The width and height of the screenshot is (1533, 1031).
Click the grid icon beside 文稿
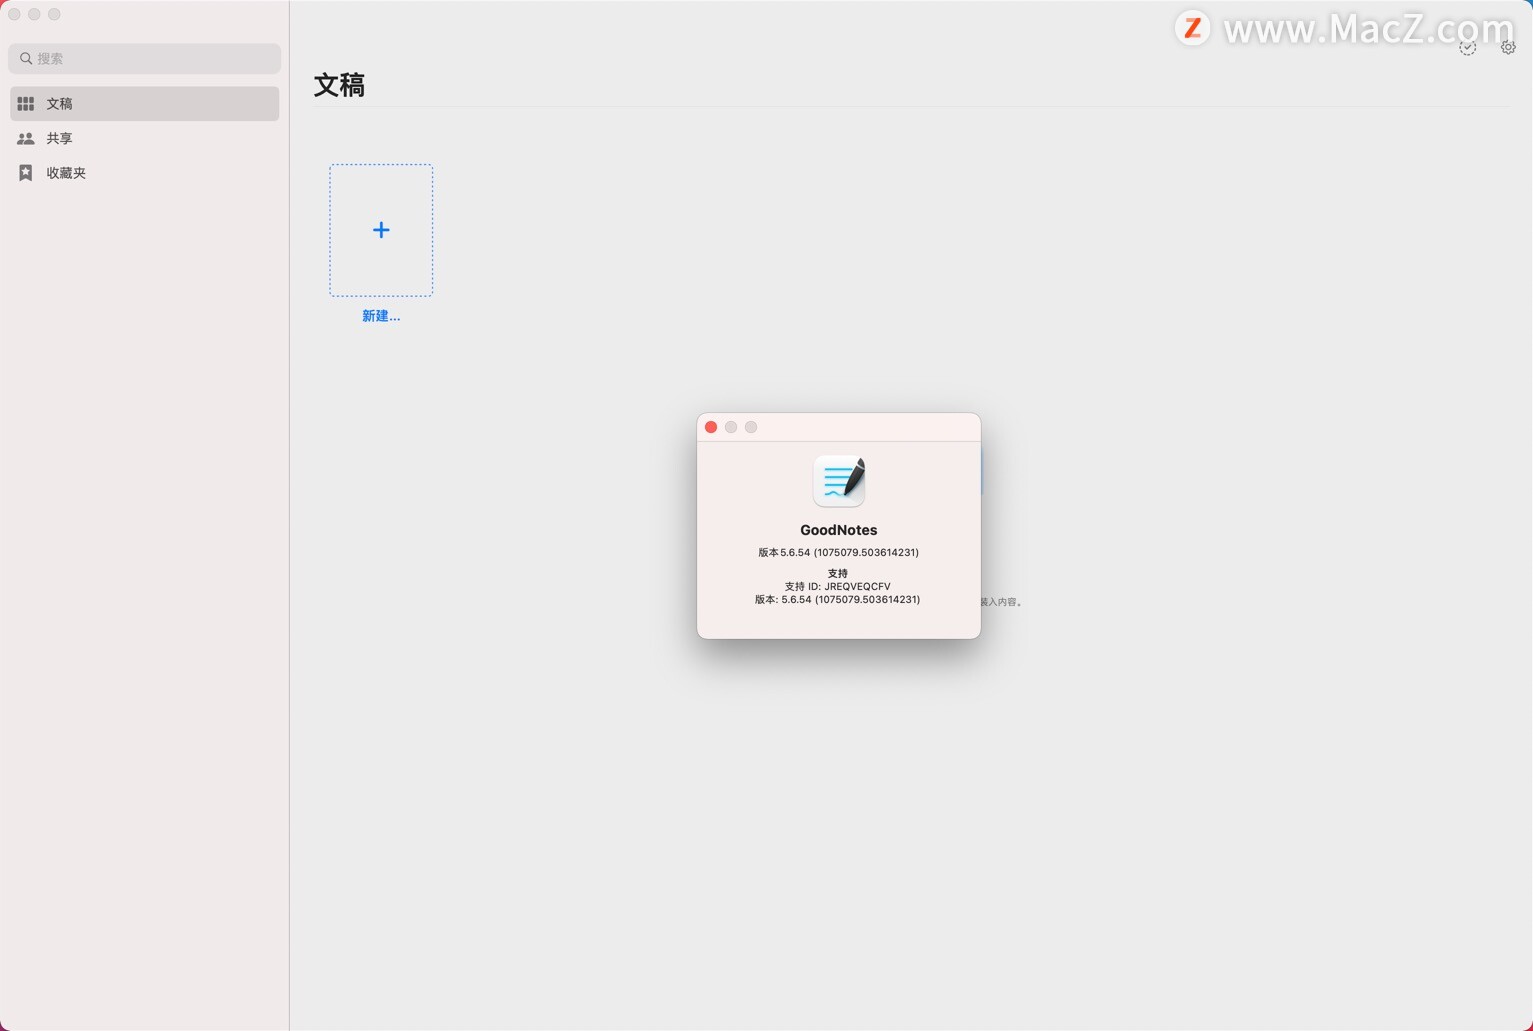click(x=26, y=104)
